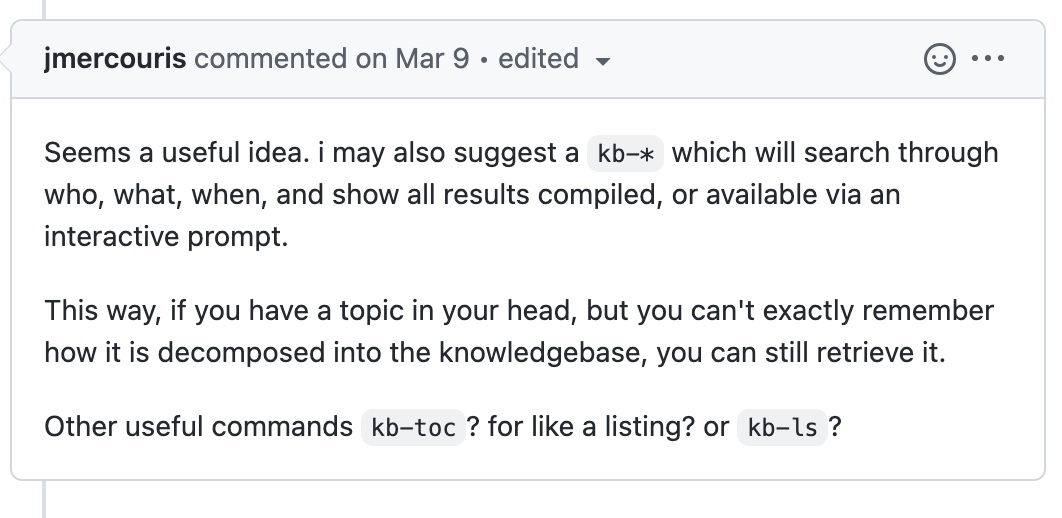Click the 'Seems a useful idea' sentence
This screenshot has height=518, width=1062.
click(176, 153)
